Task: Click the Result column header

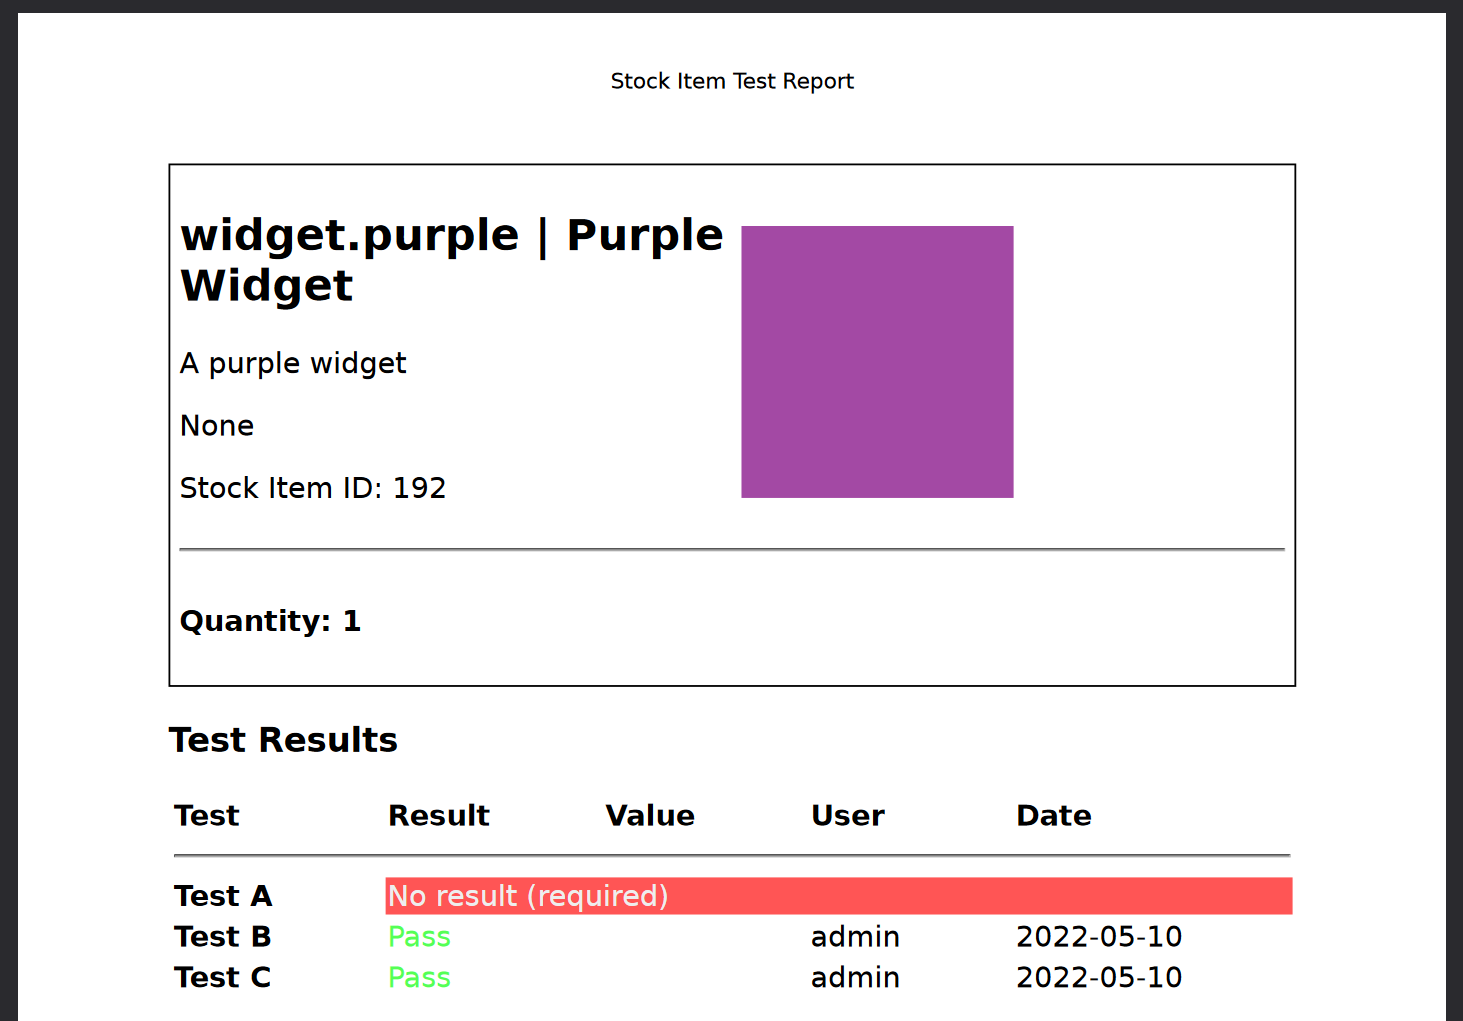Action: coord(438,816)
